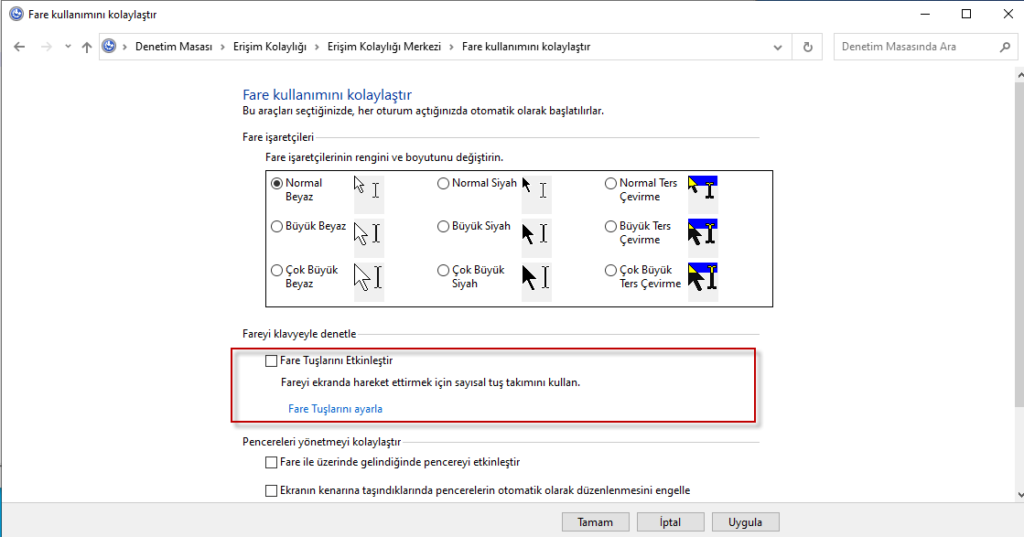Expand the chevron after Erişim Kolaylığı breadcrumb
This screenshot has width=1024, height=537.
click(x=316, y=47)
